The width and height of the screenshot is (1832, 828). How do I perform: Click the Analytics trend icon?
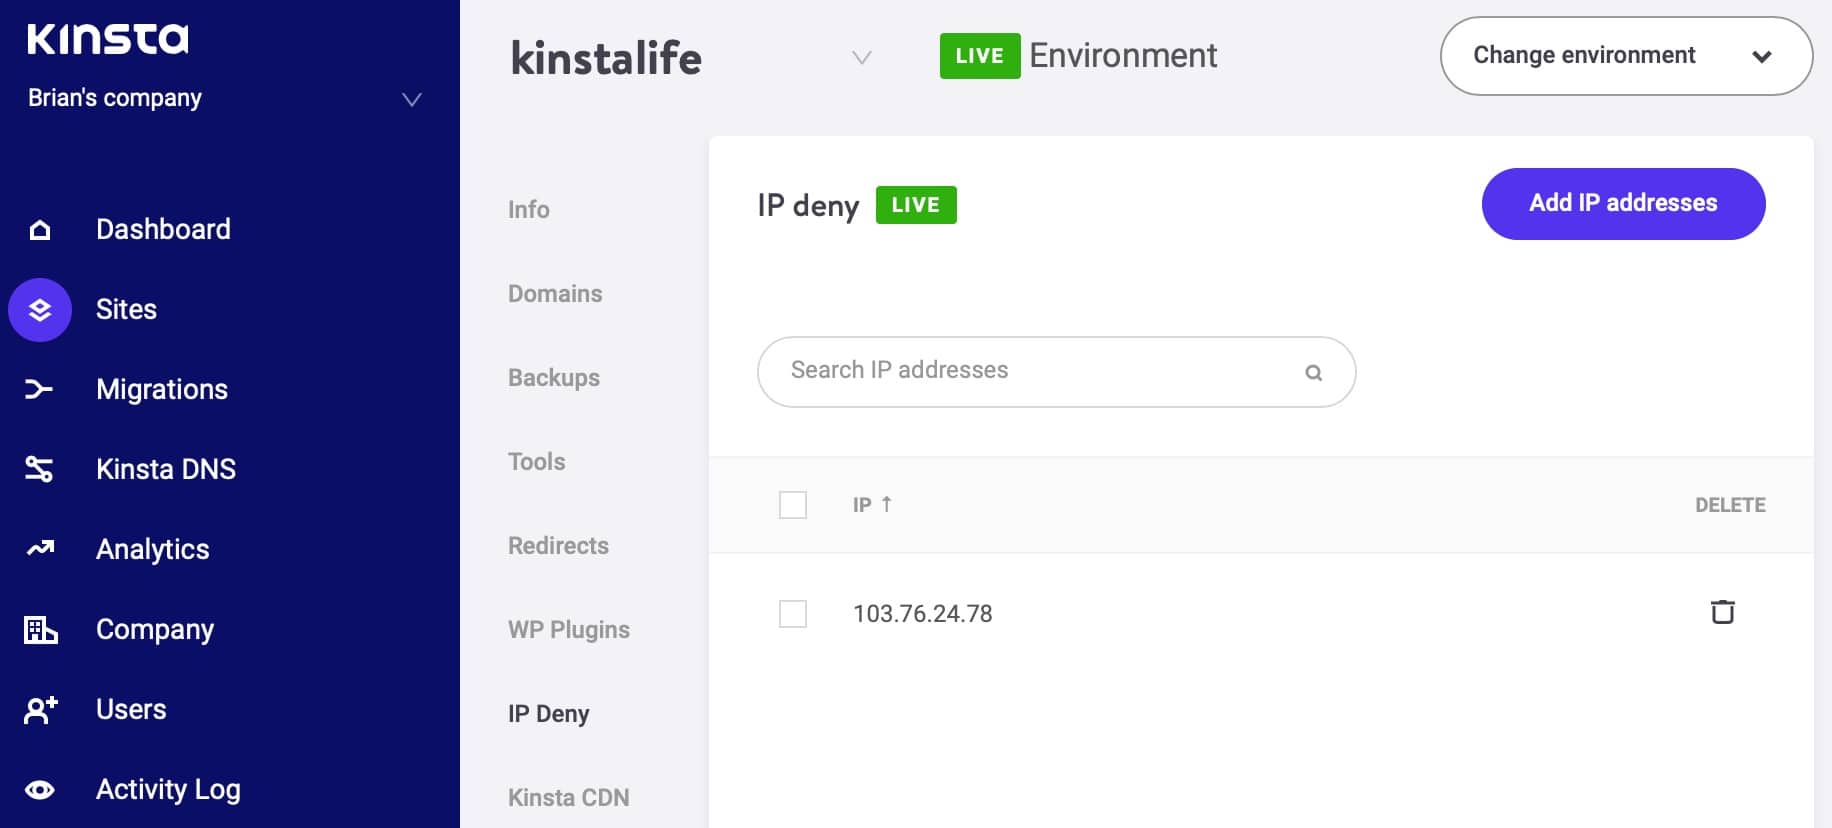pyautogui.click(x=40, y=548)
